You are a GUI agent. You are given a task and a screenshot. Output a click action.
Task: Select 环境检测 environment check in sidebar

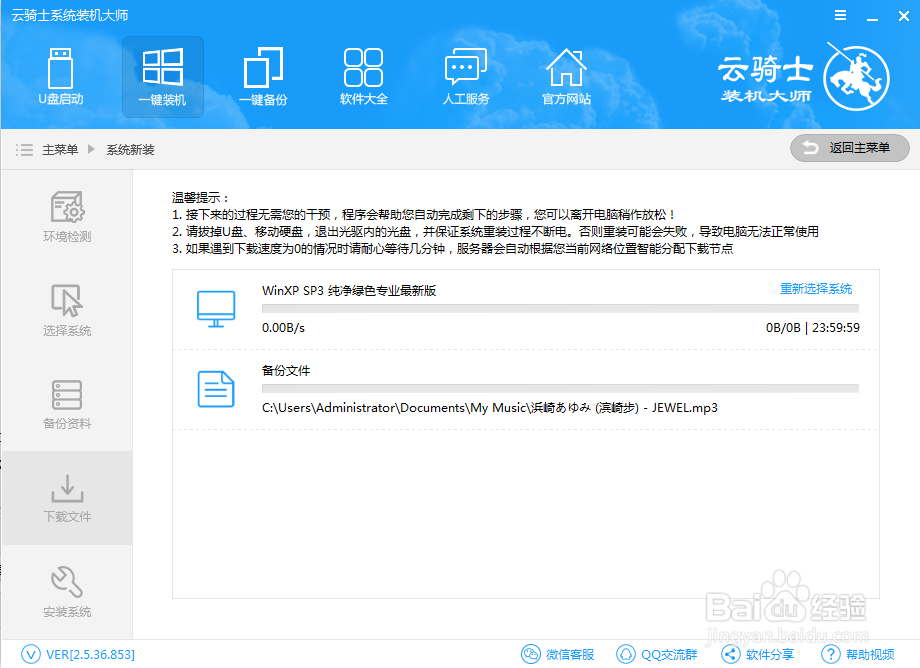click(x=66, y=214)
